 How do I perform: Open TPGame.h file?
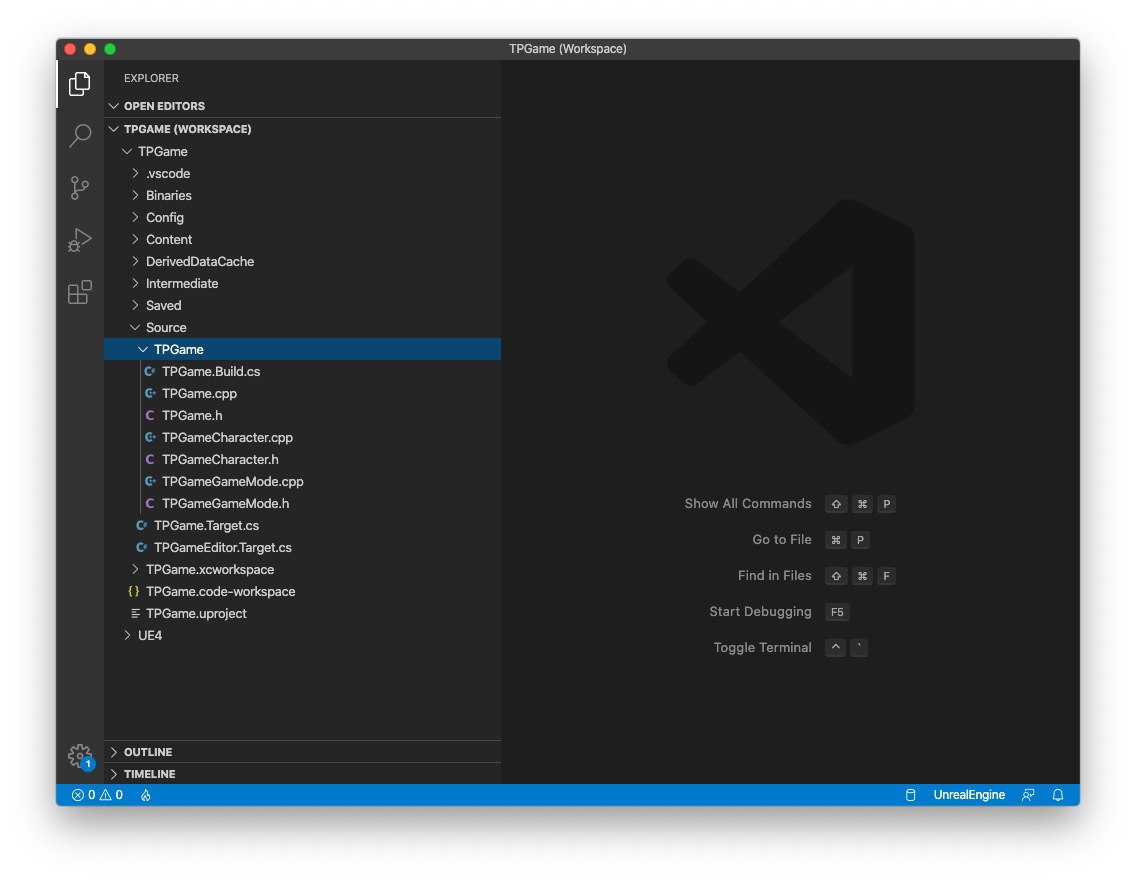coord(302,416)
